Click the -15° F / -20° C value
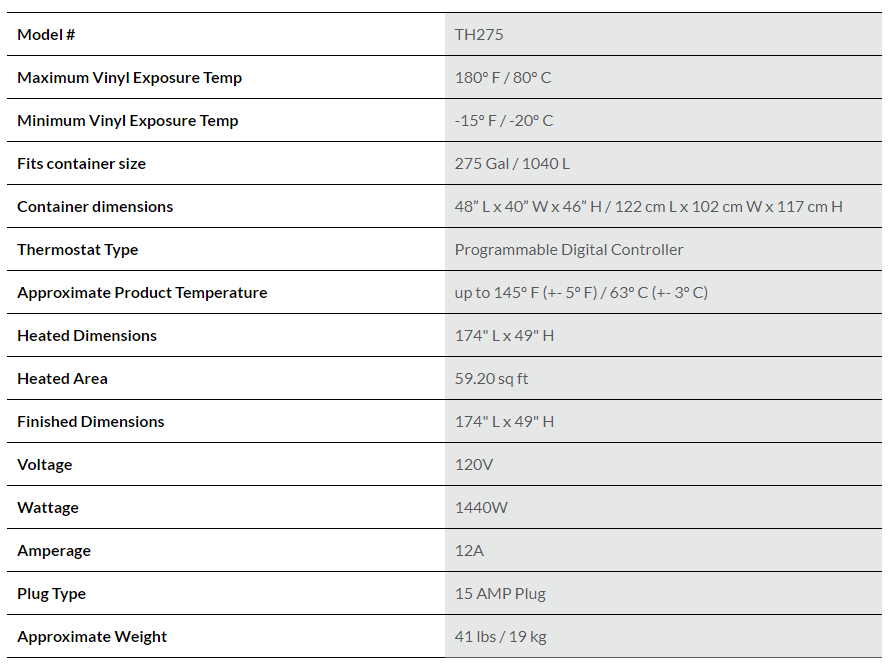The height and width of the screenshot is (665, 890). click(503, 121)
